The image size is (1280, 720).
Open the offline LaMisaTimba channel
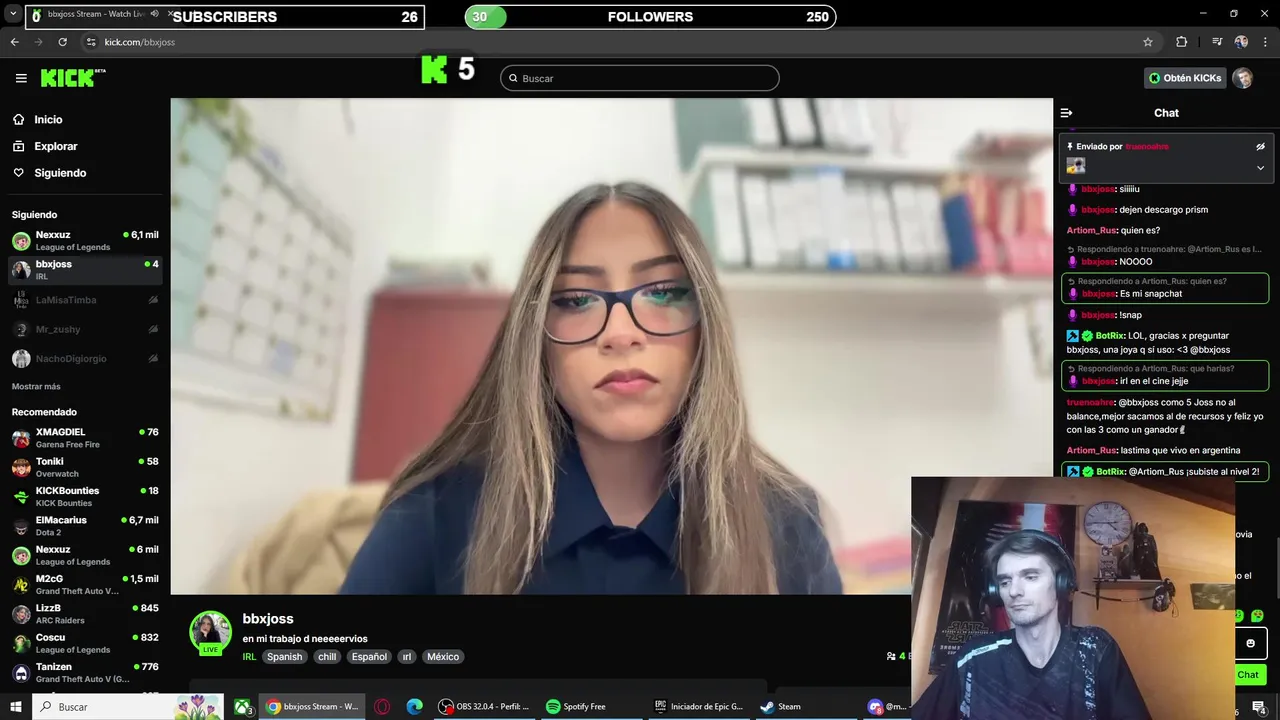pos(85,300)
